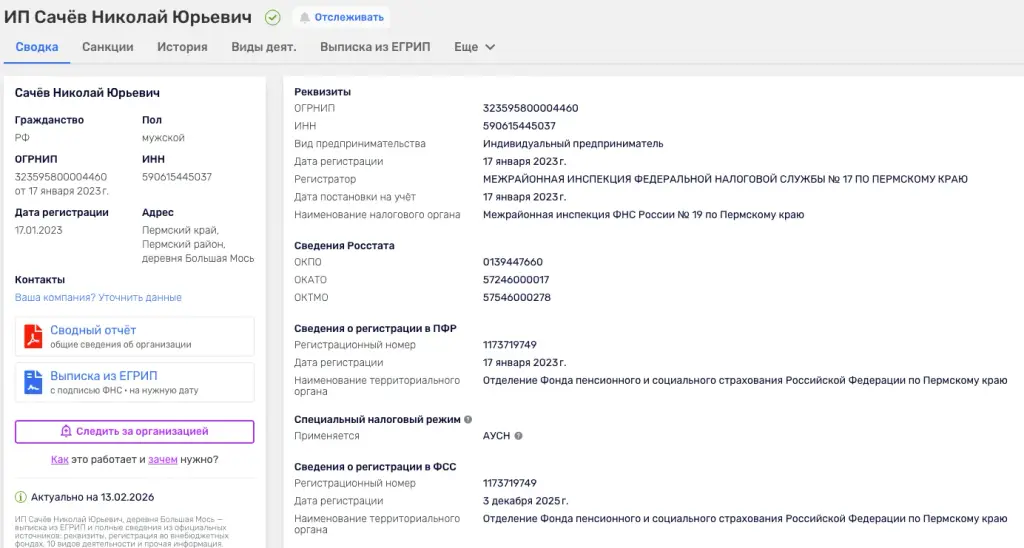This screenshot has height=548, width=1024.
Task: Click the ФСС registration date 3 декабря 2025г.
Action: [x=526, y=501]
